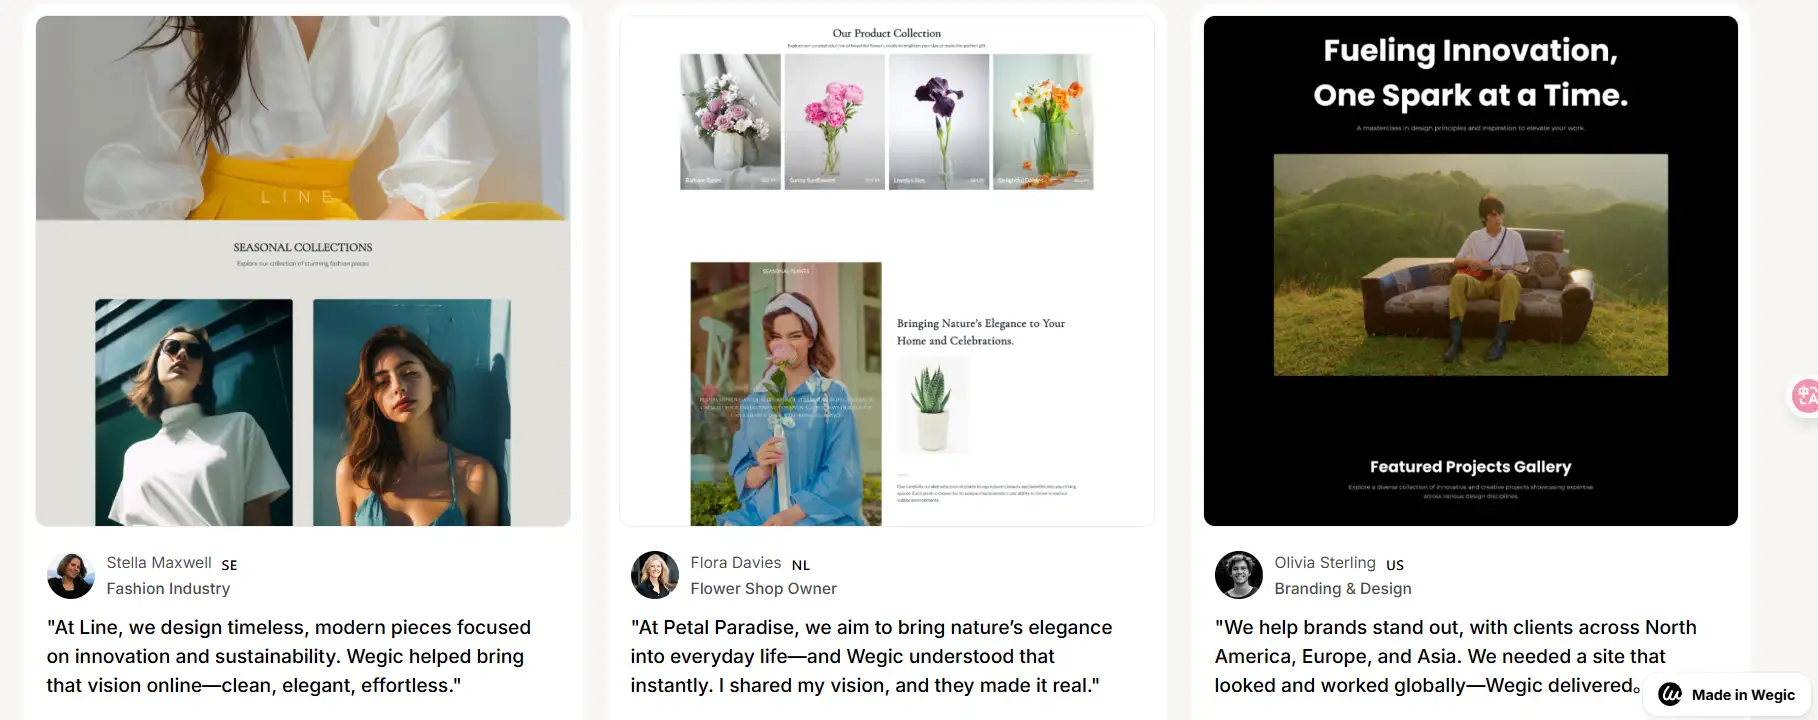Click the SE country badge beside Stella Maxwell
This screenshot has height=720, width=1818.
point(229,565)
